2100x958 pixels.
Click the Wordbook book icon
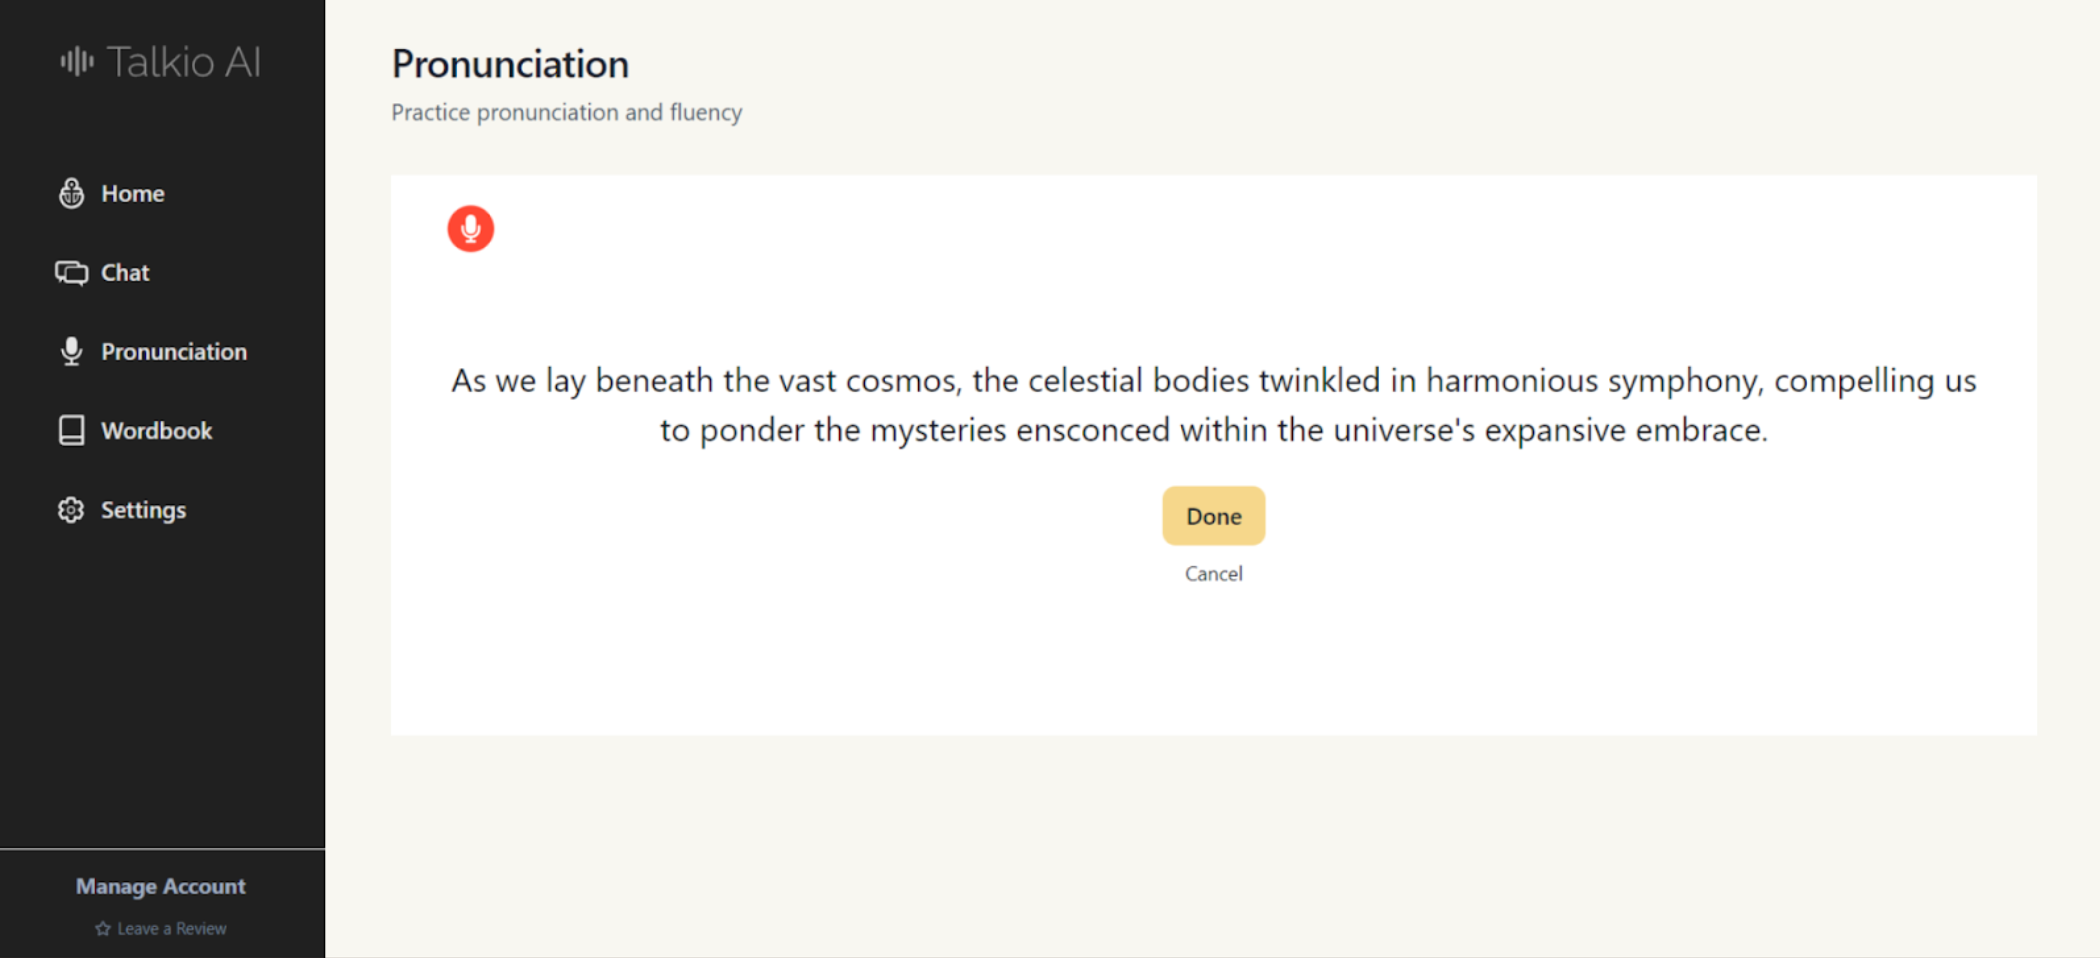(71, 431)
